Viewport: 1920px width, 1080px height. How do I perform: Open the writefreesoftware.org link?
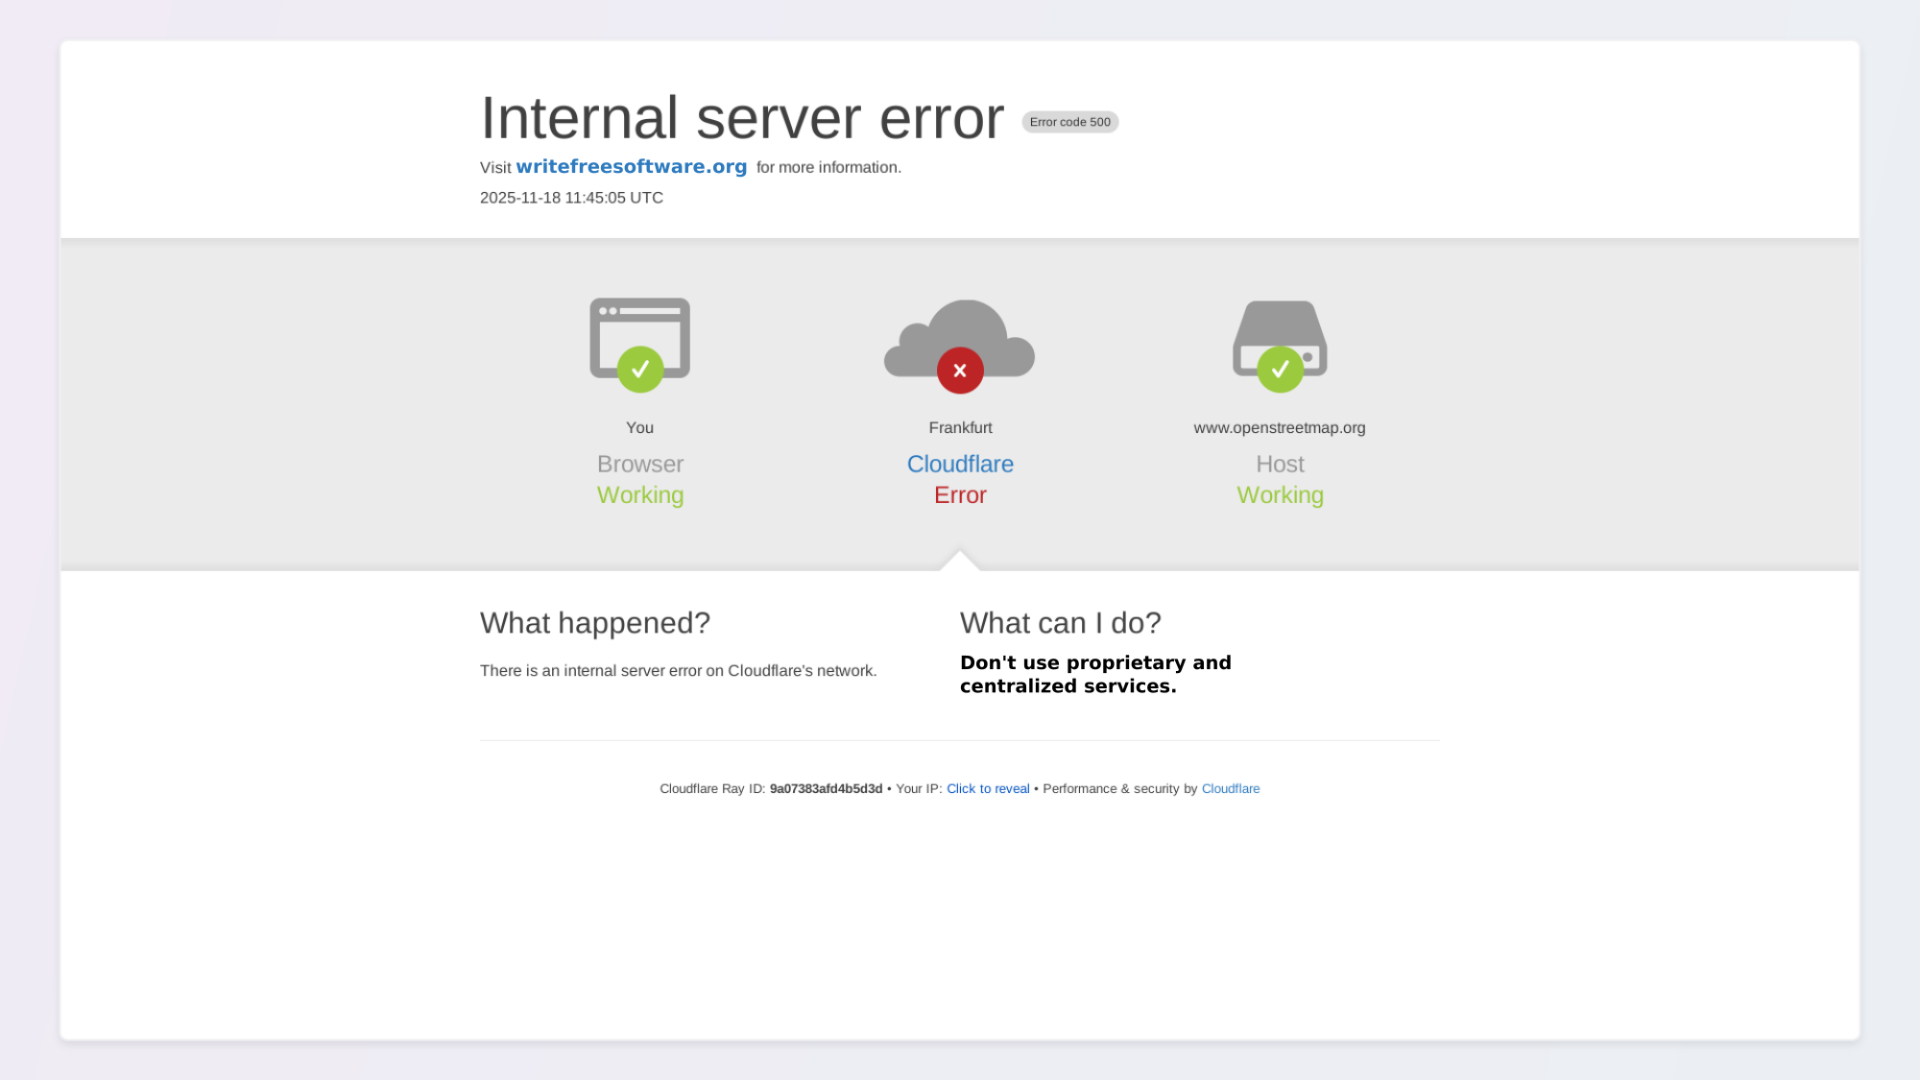pyautogui.click(x=631, y=167)
